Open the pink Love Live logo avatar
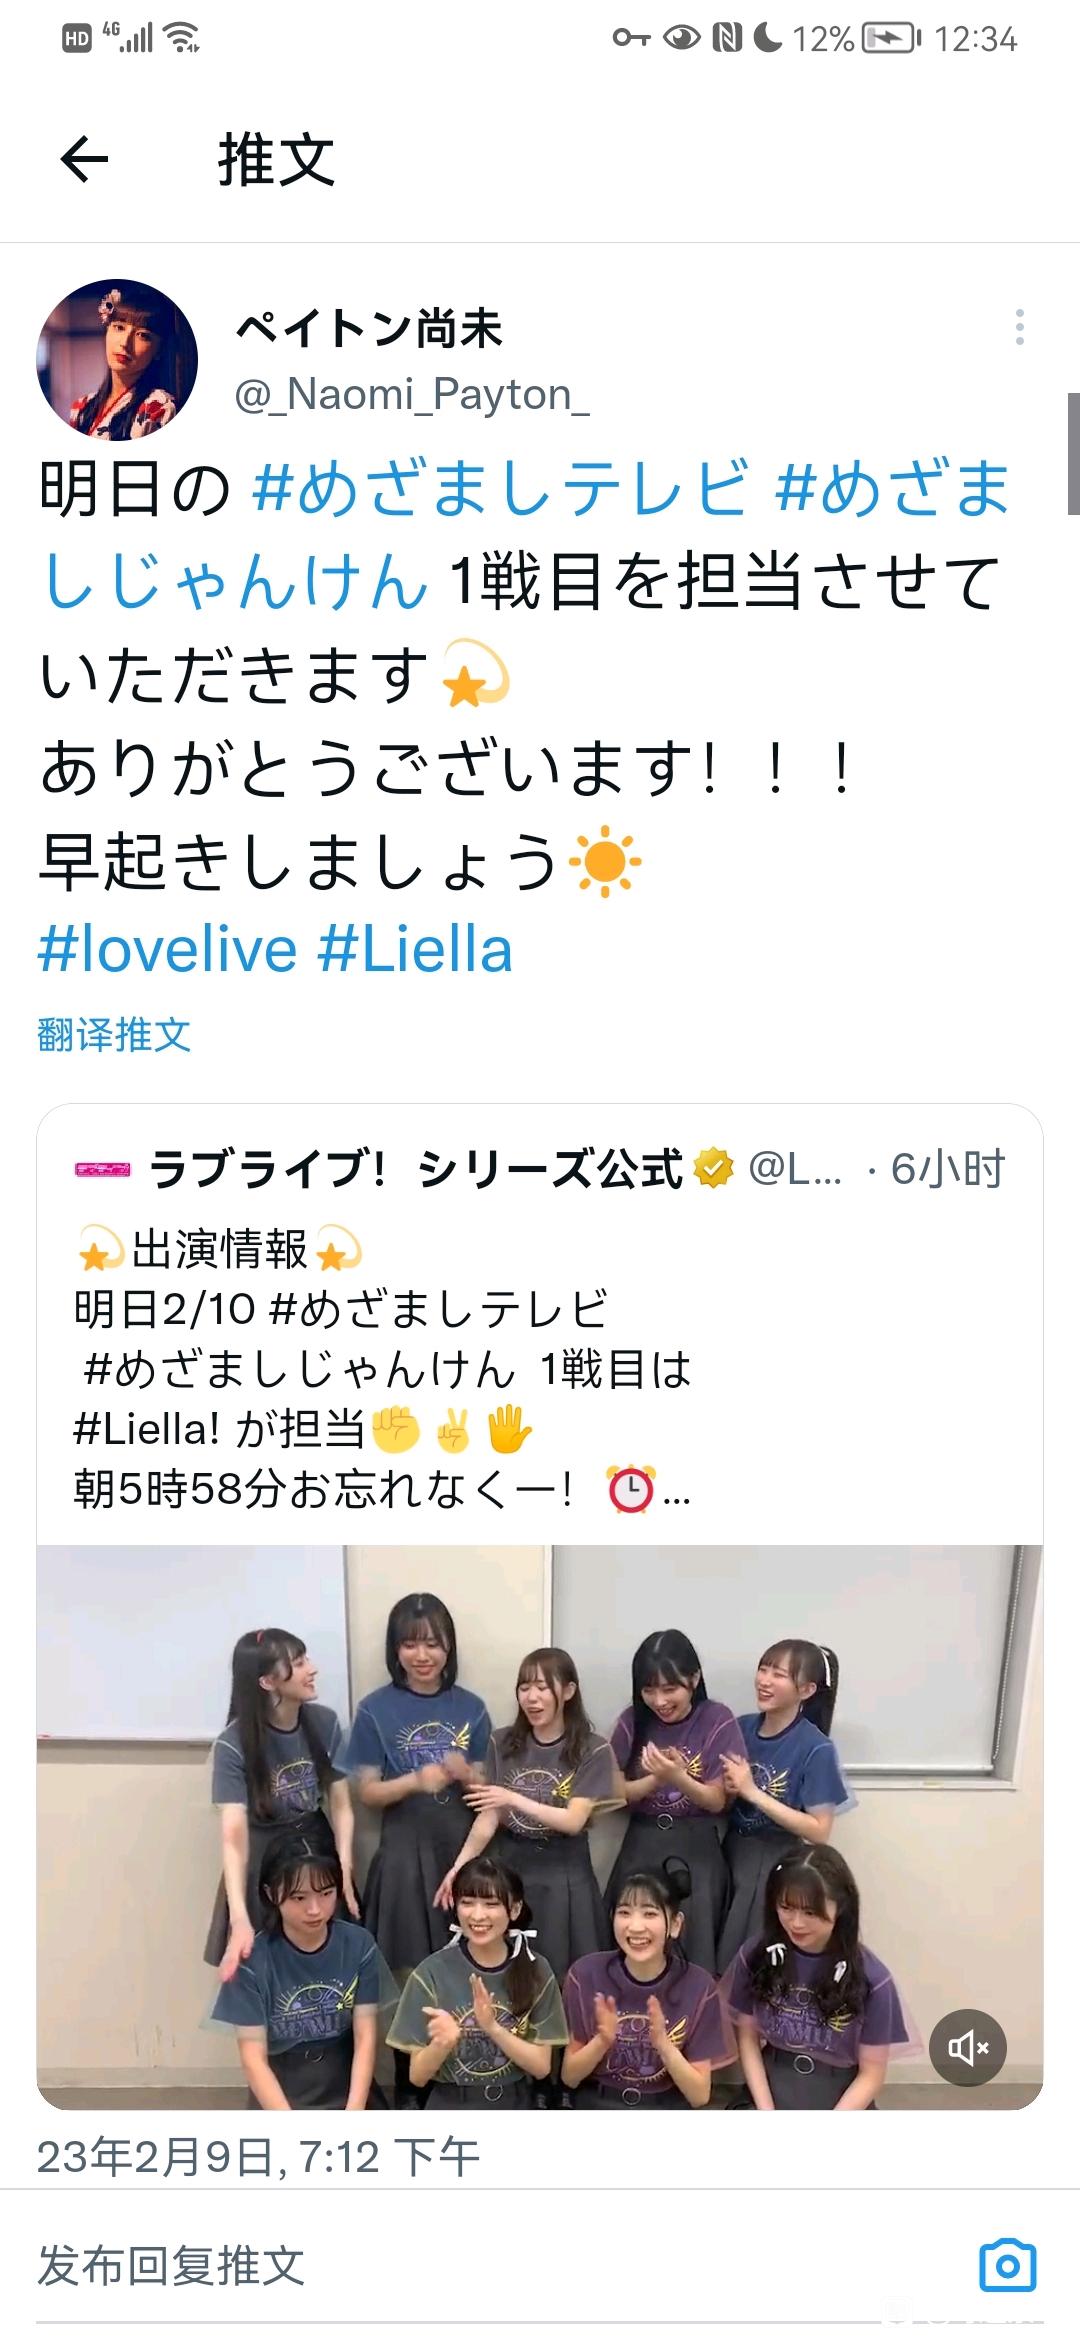 tap(102, 1168)
